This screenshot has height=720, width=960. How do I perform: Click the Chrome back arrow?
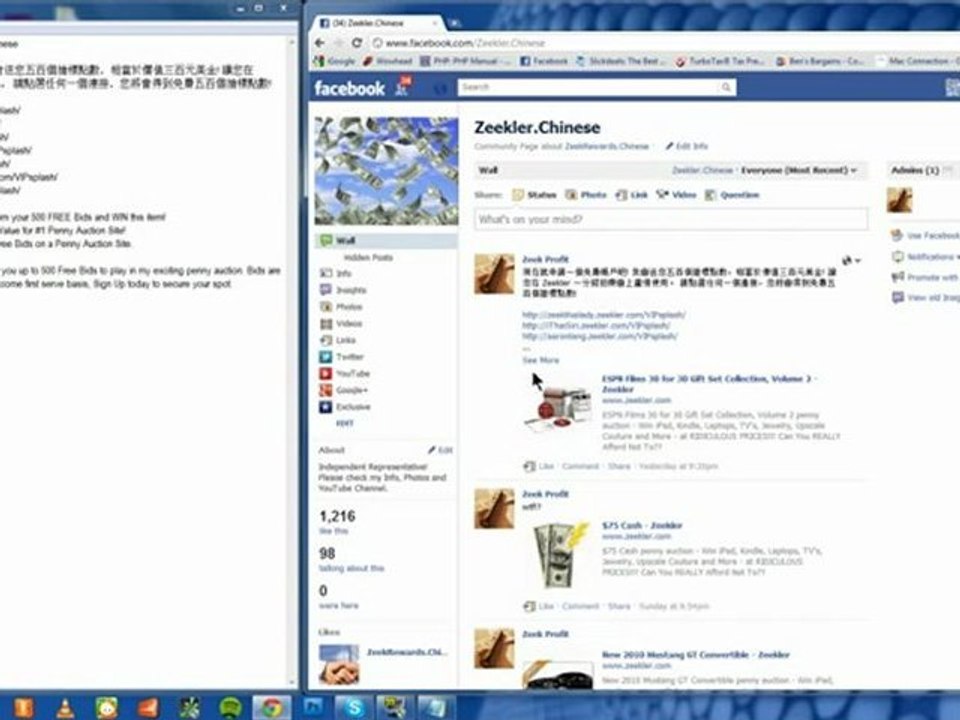point(320,43)
